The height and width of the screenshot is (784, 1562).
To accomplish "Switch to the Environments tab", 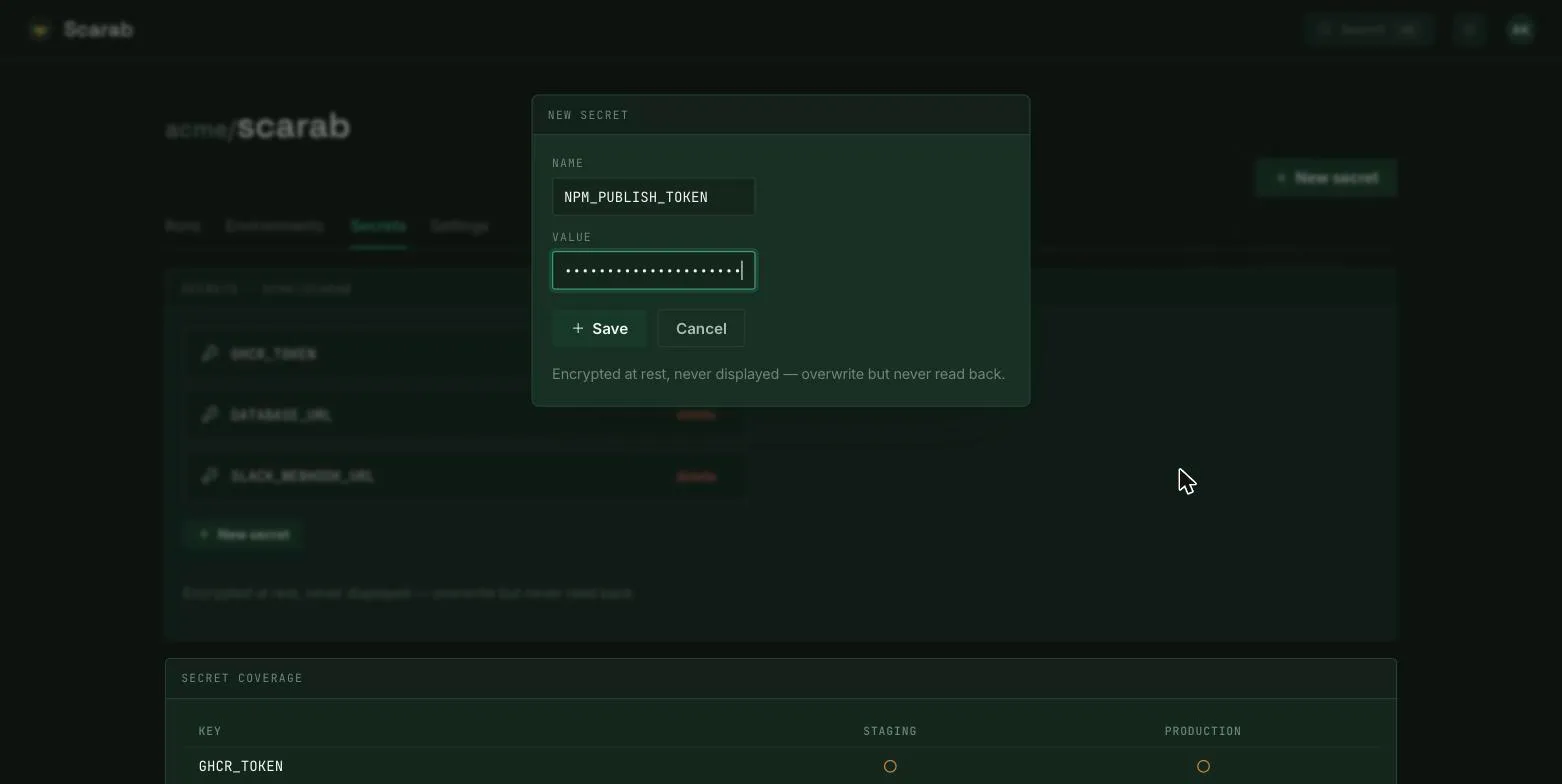I will point(275,226).
